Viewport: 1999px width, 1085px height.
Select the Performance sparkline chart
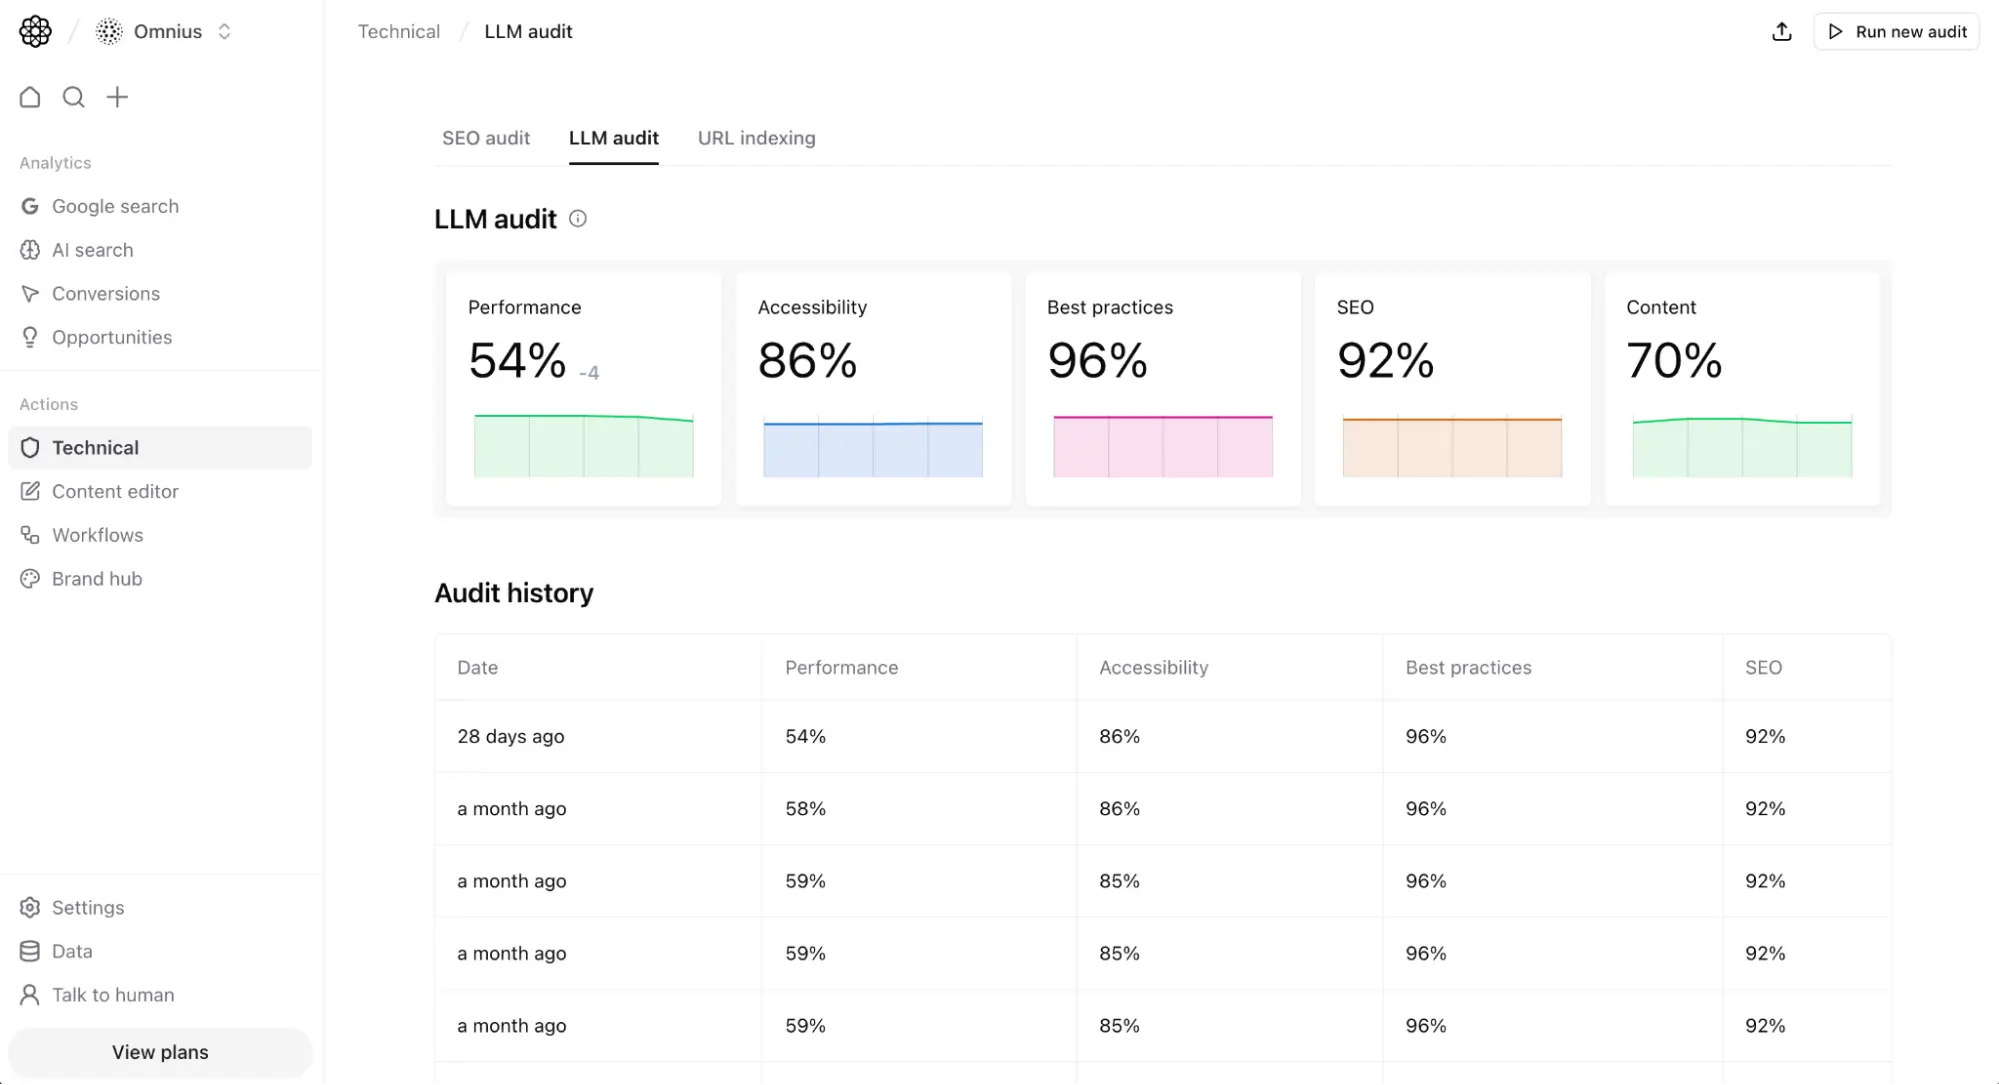coord(583,447)
